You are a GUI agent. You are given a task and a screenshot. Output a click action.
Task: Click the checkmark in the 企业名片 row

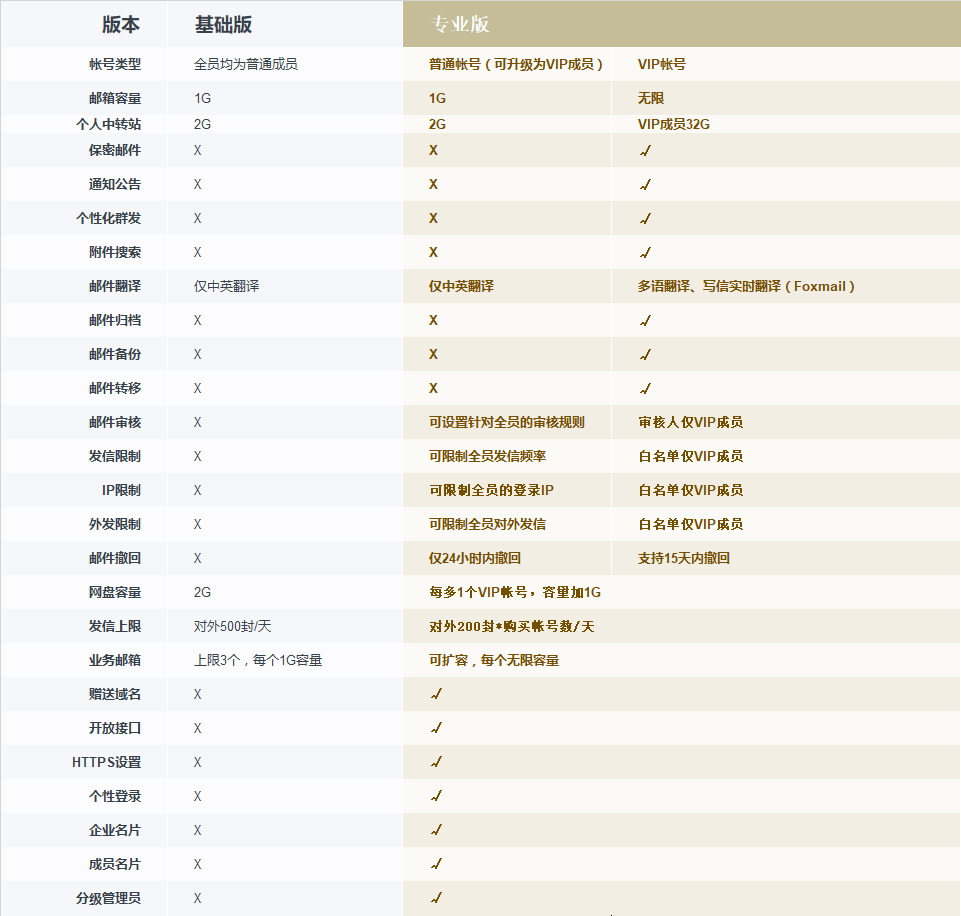[436, 830]
